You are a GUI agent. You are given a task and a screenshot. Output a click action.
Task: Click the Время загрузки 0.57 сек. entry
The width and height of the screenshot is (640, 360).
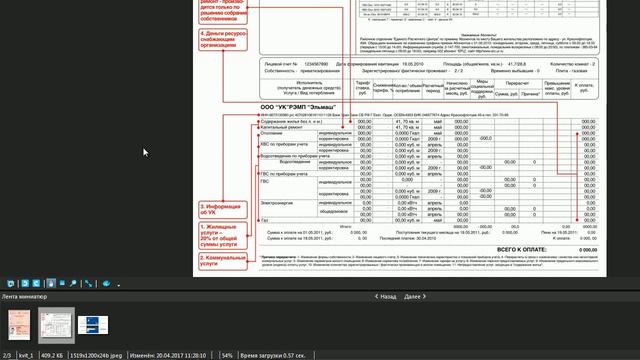pyautogui.click(x=273, y=356)
